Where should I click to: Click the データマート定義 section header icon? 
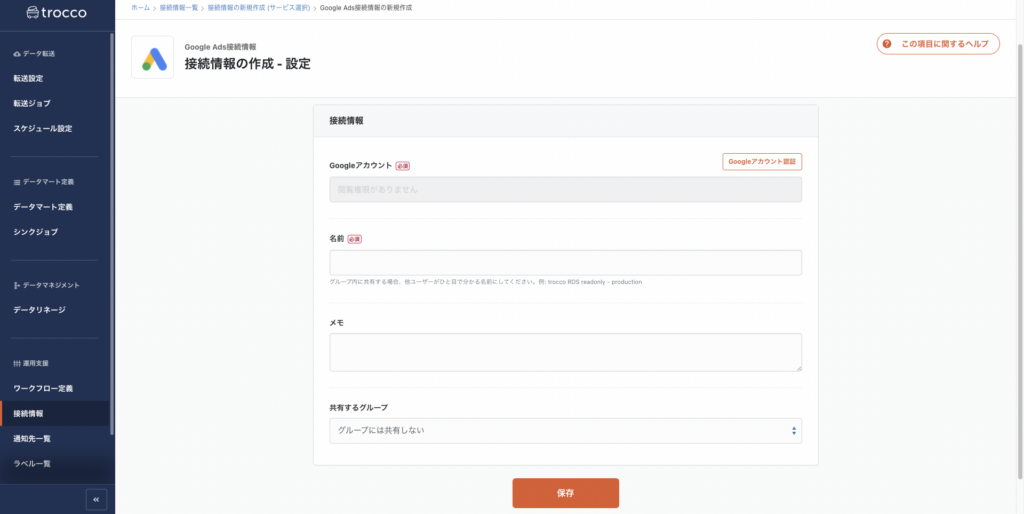17,182
